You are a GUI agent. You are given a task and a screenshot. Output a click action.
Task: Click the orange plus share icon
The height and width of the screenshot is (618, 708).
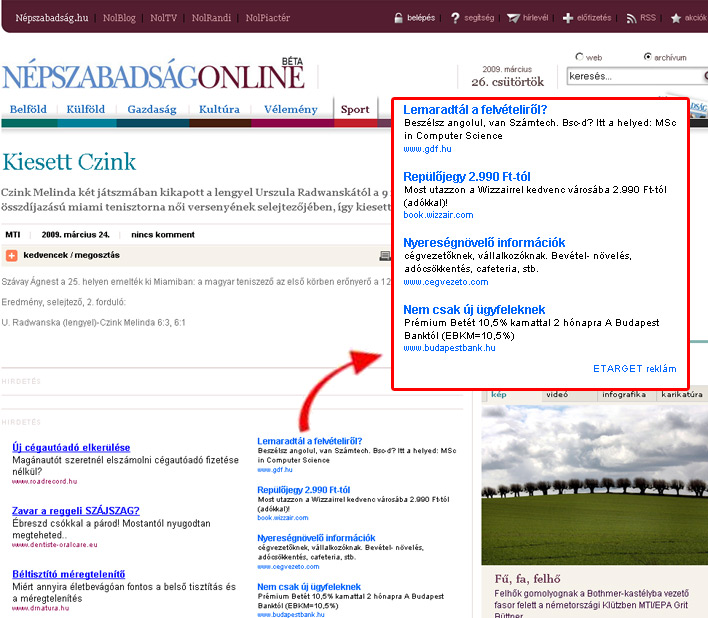[12, 256]
